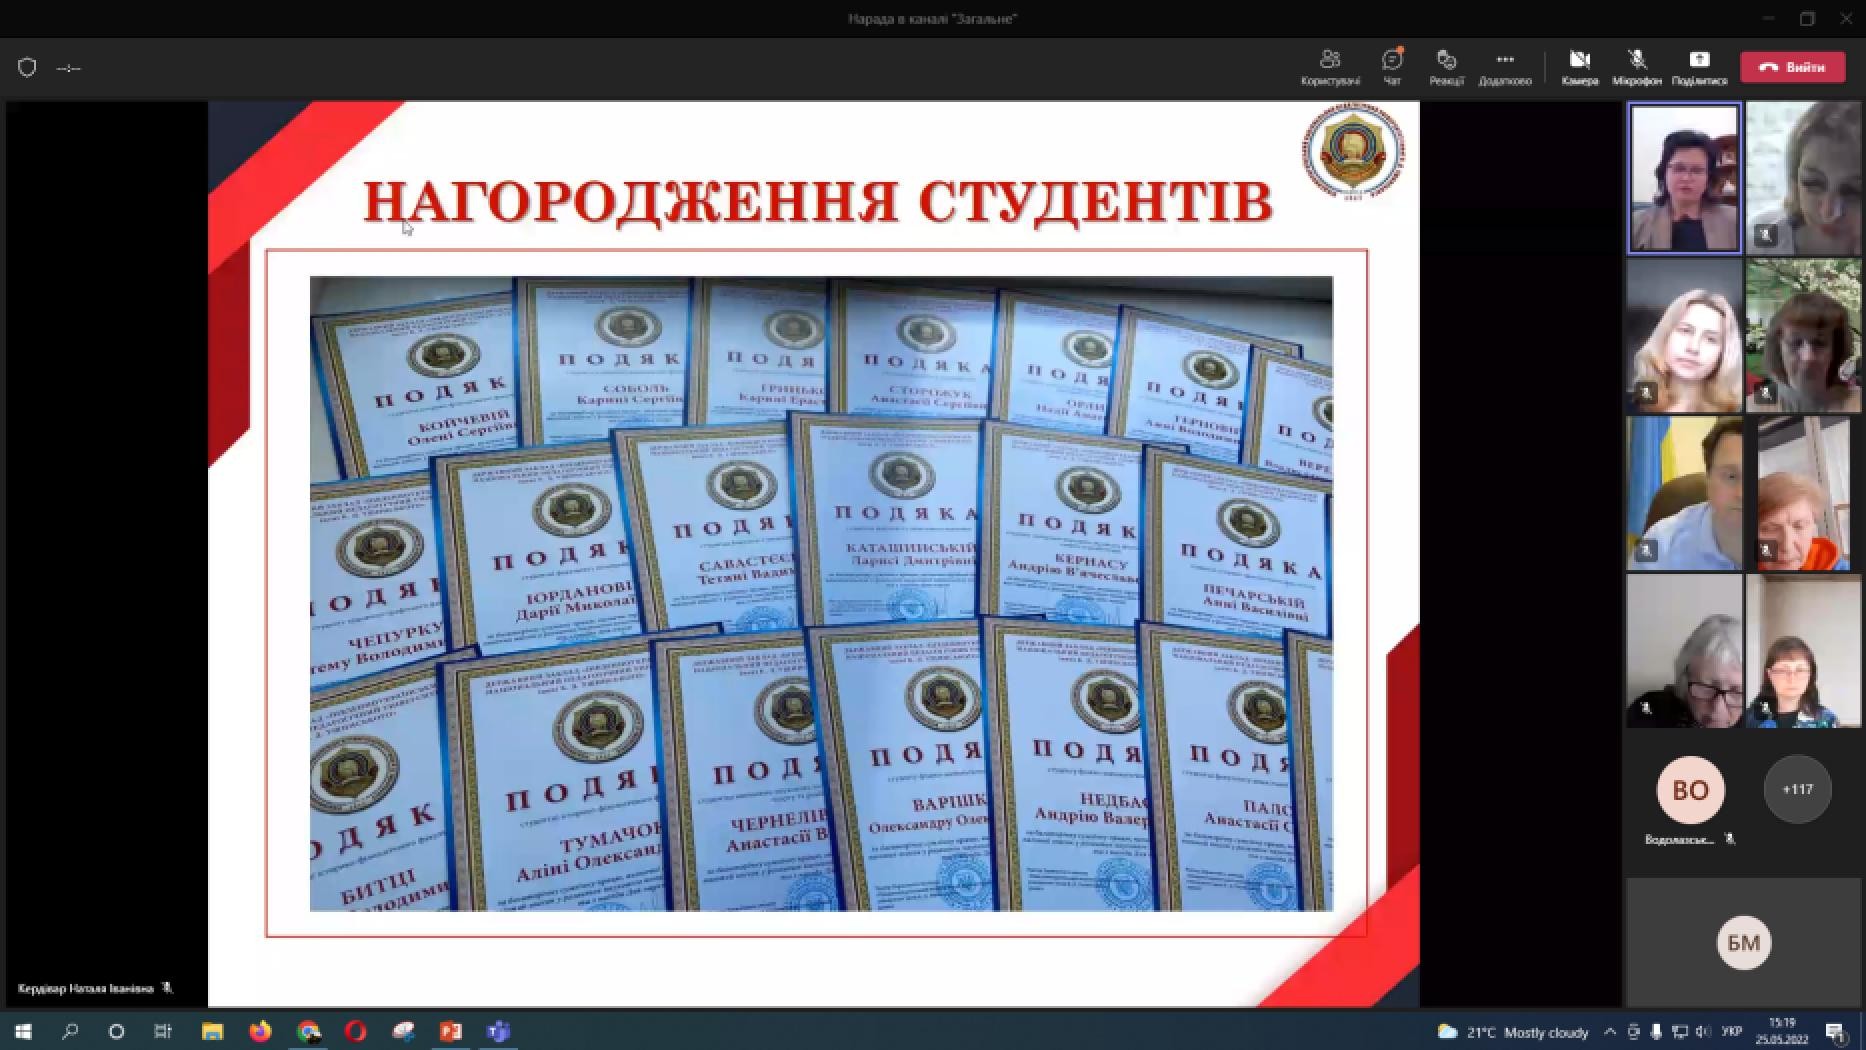Open Windows Search from the taskbar
The width and height of the screenshot is (1866, 1050).
pyautogui.click(x=70, y=1031)
